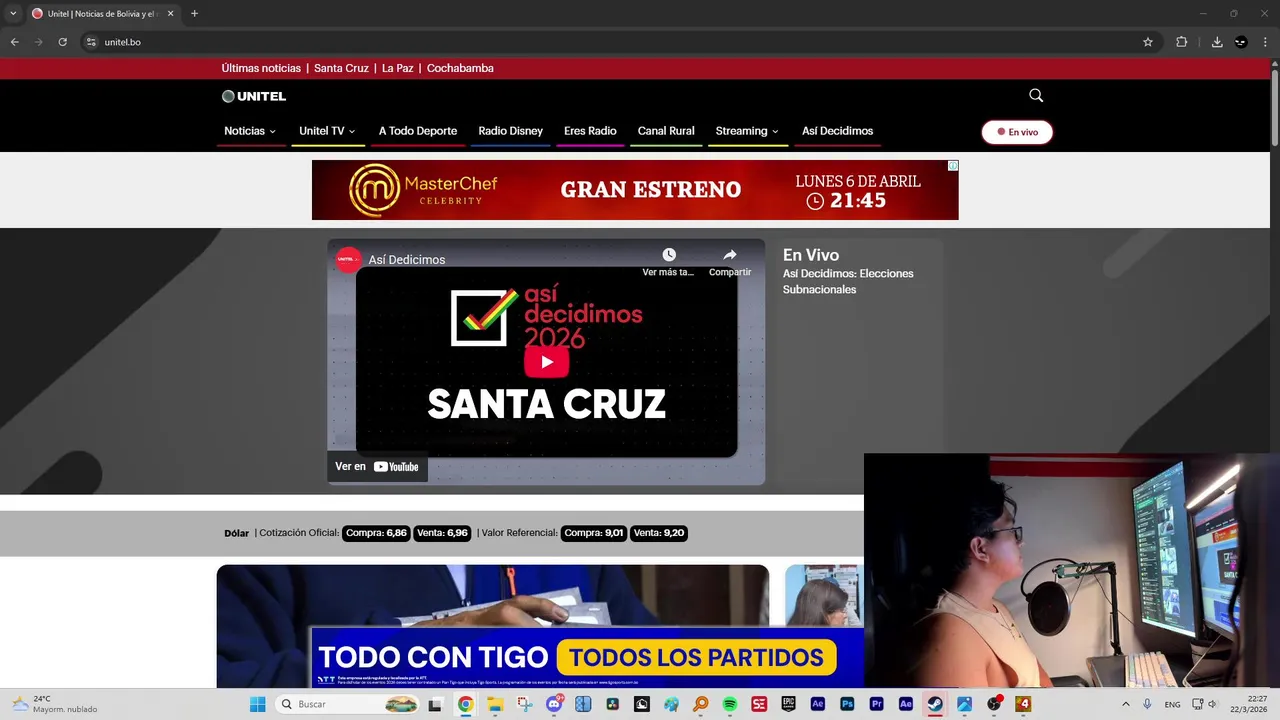This screenshot has height=720, width=1280.
Task: Show hidden system tray icons chevron
Action: pos(1126,704)
